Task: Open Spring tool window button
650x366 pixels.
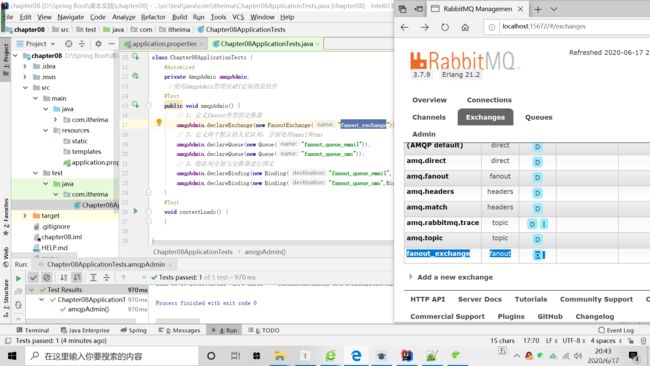Action: (x=133, y=330)
